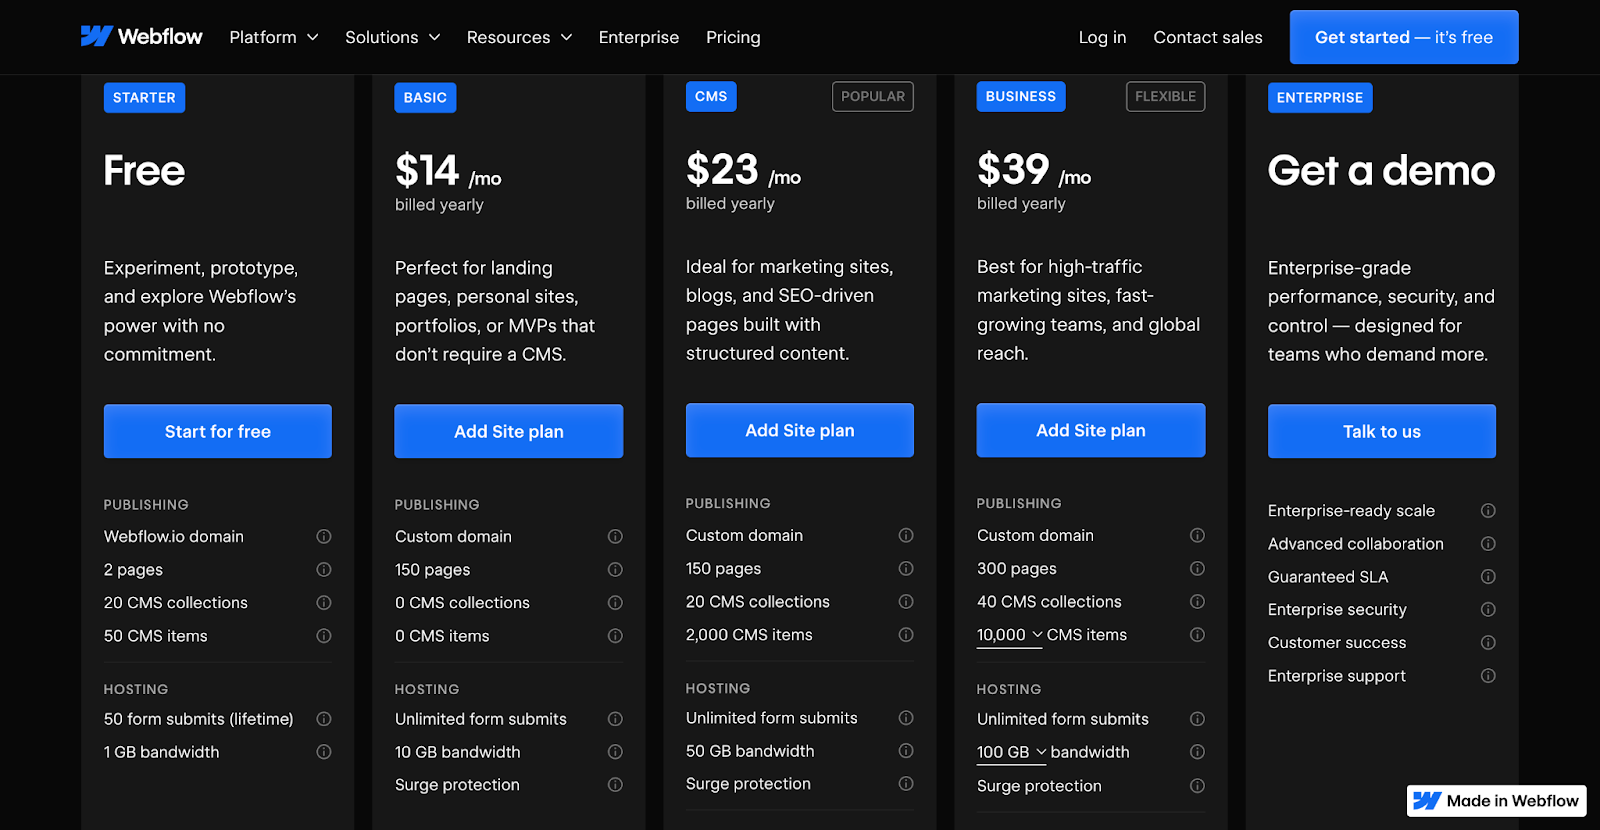
Task: Show info for 1 GB bandwidth
Action: 324,752
